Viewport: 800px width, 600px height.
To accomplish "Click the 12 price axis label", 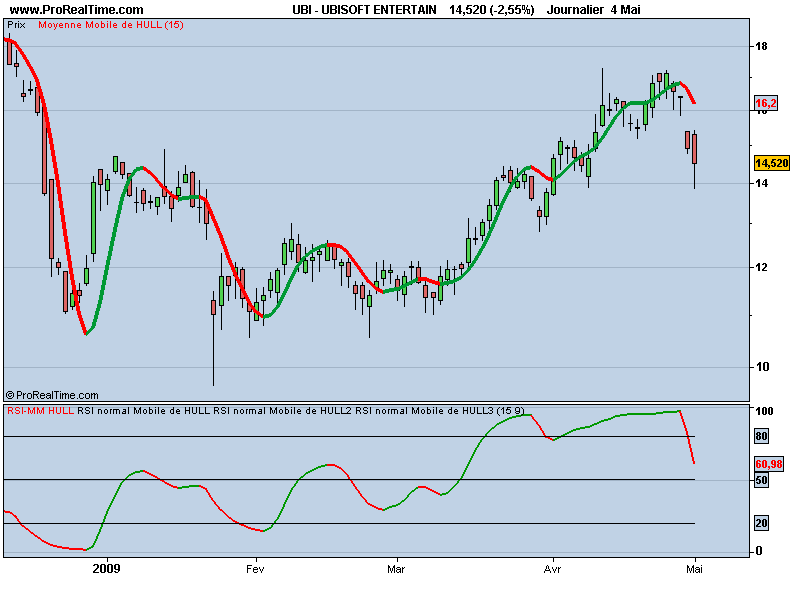I will pos(761,267).
